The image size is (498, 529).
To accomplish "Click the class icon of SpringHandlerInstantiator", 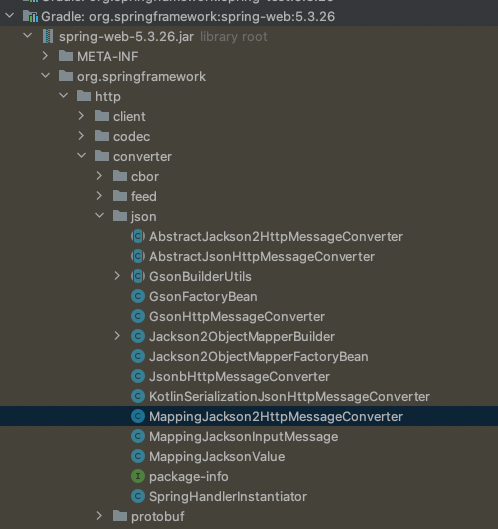I will [138, 496].
